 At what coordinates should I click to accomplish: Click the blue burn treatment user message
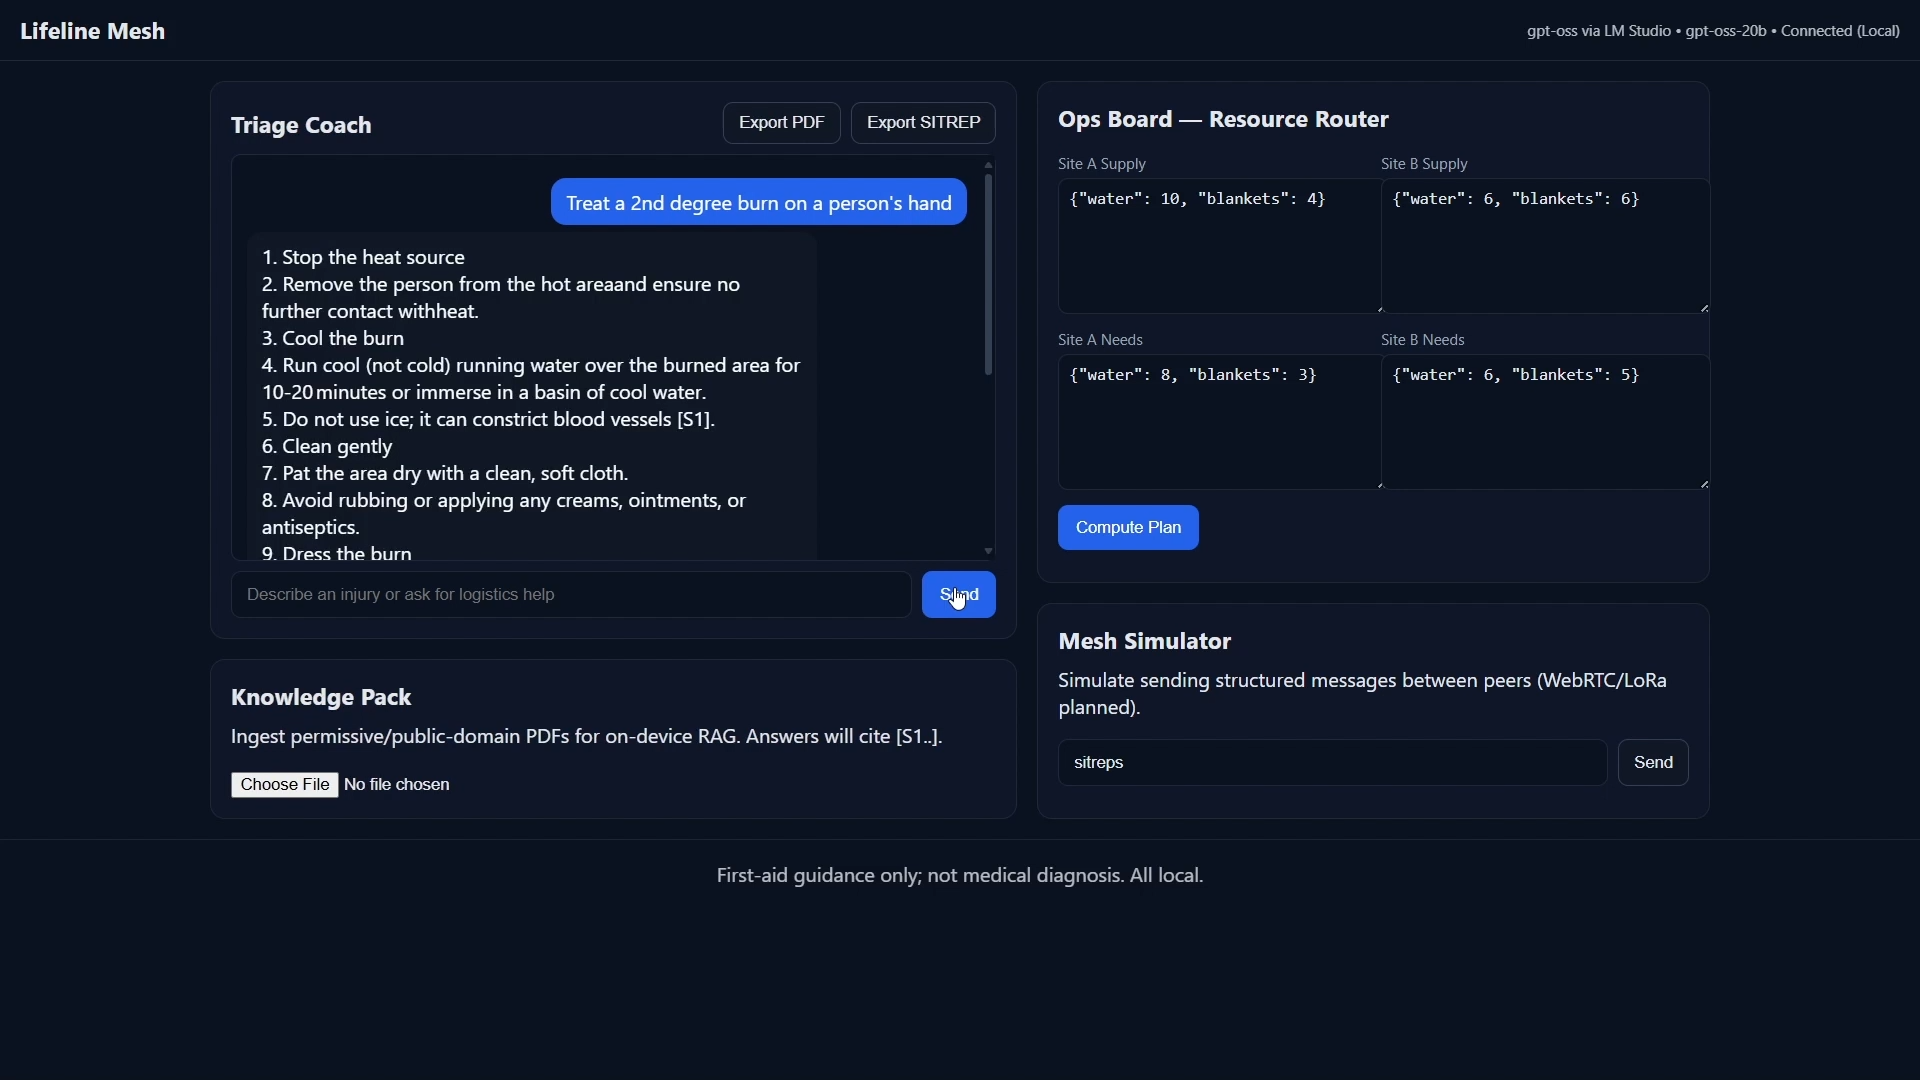(x=758, y=203)
